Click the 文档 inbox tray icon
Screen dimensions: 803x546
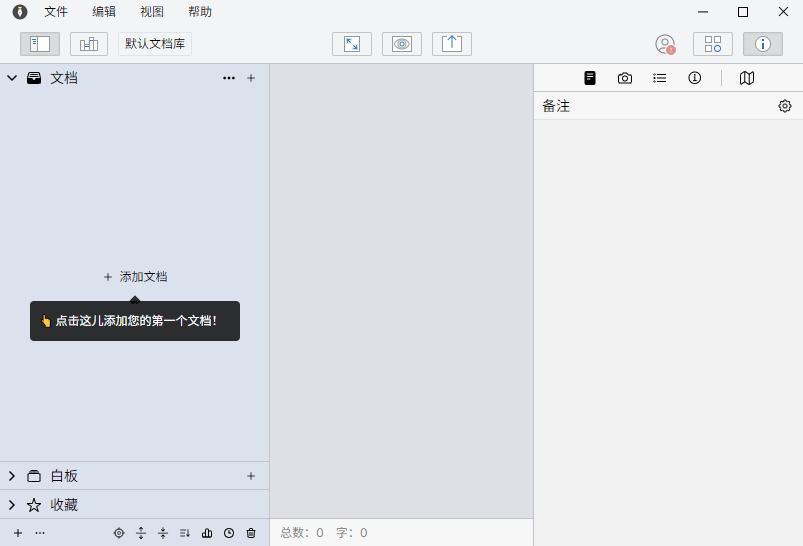[x=34, y=78]
